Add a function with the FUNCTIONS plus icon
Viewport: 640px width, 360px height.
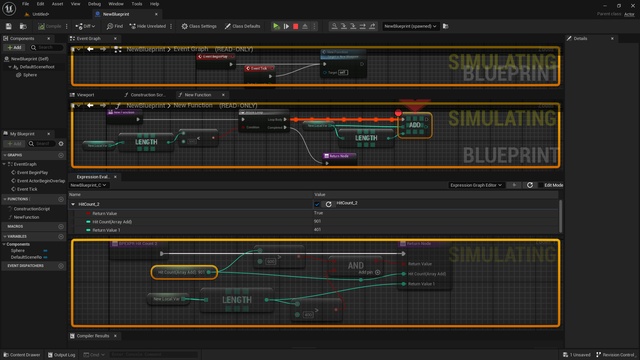[x=61, y=199]
